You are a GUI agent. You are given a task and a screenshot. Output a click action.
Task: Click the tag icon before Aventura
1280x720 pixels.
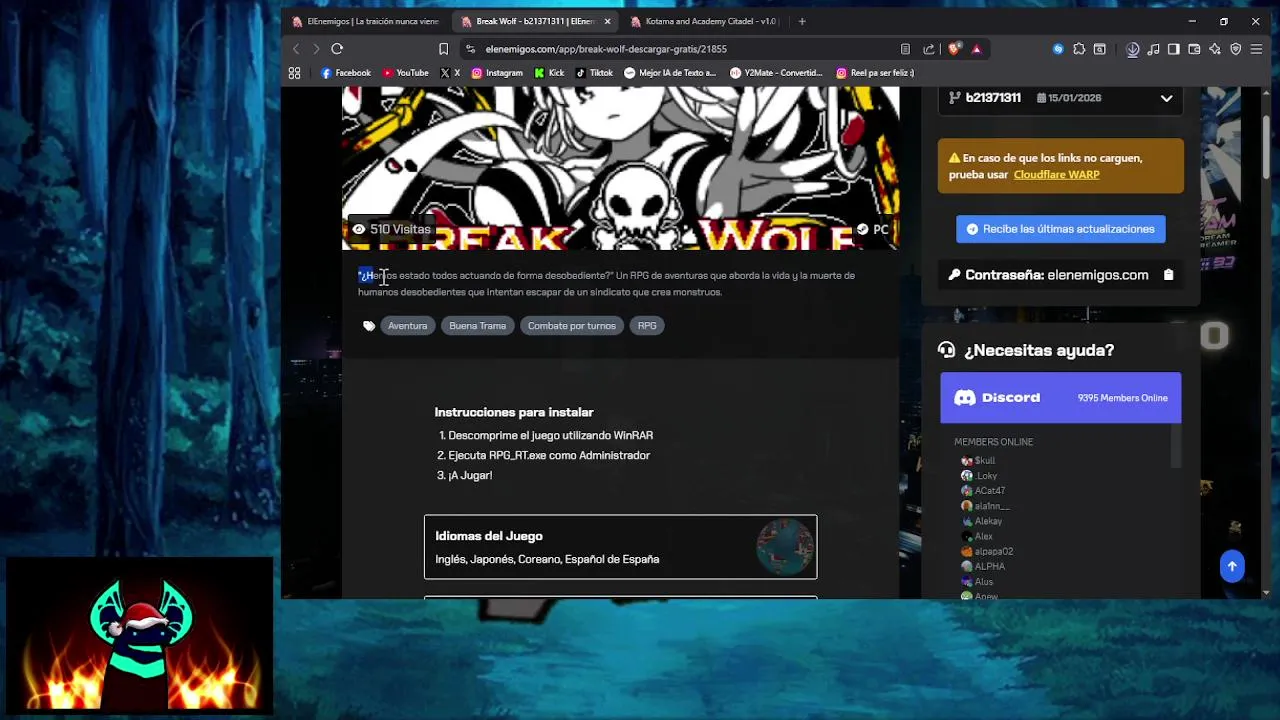[x=369, y=326]
